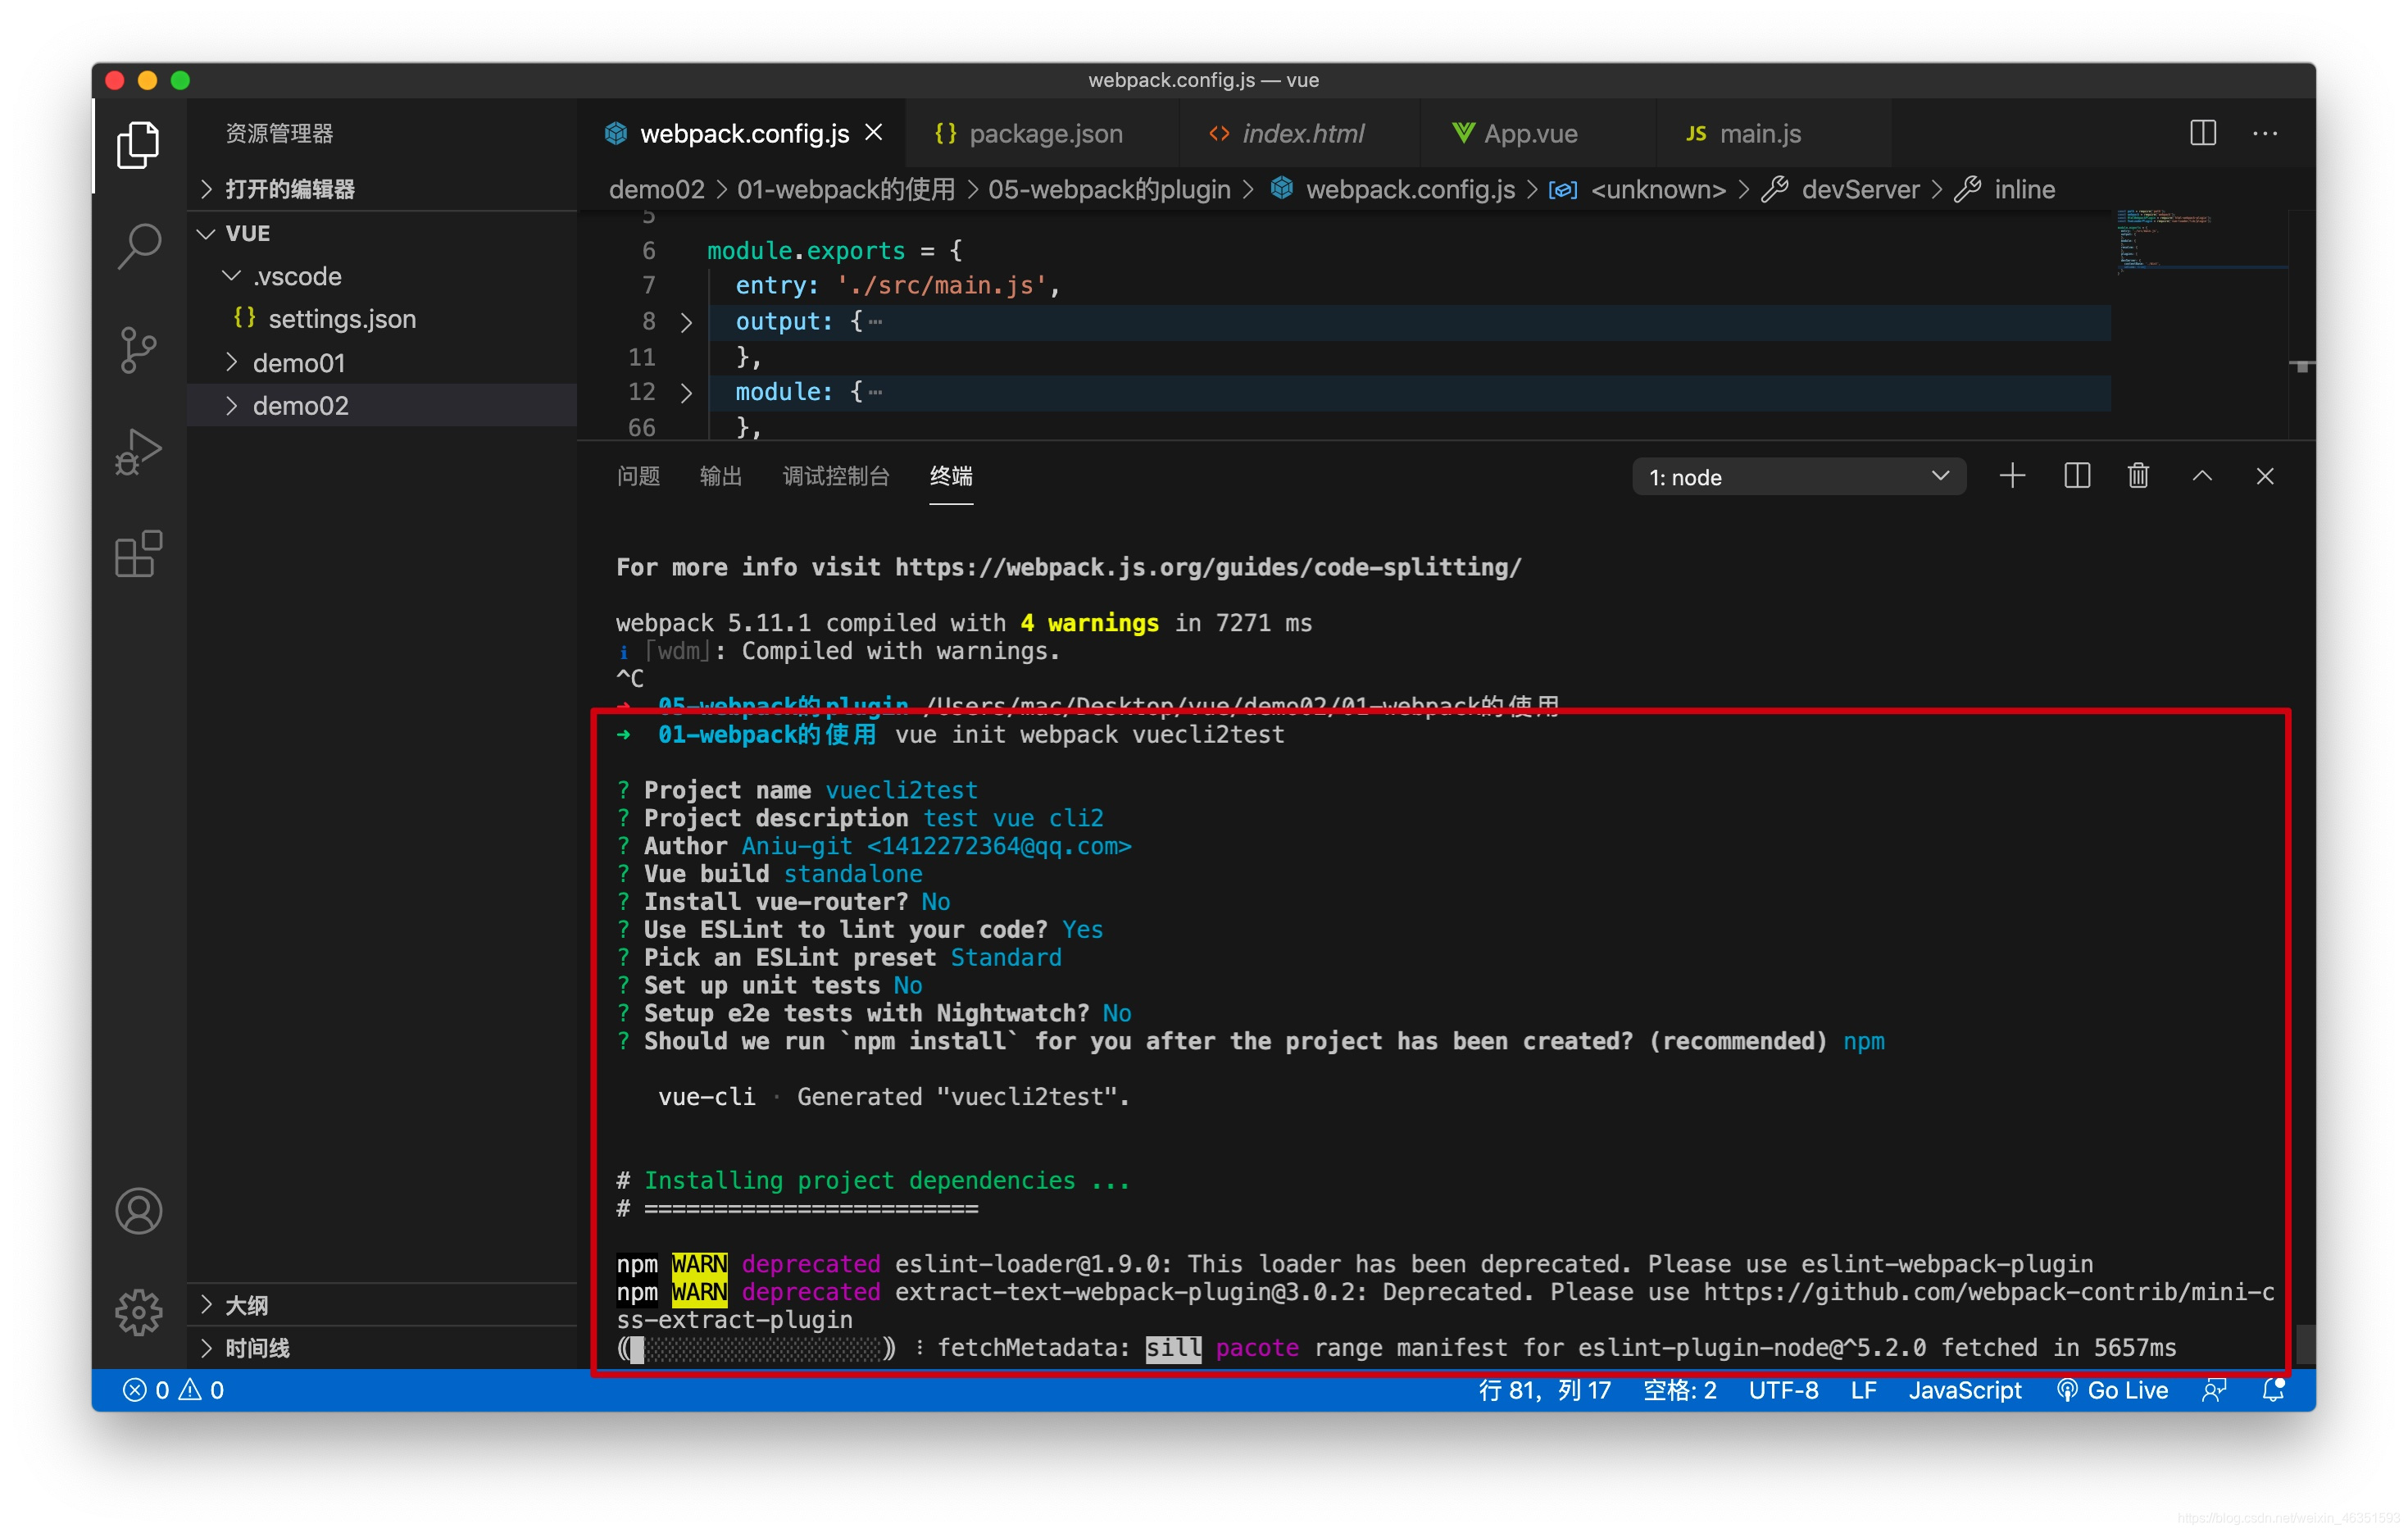
Task: Open the Manage gear icon
Action: (138, 1312)
